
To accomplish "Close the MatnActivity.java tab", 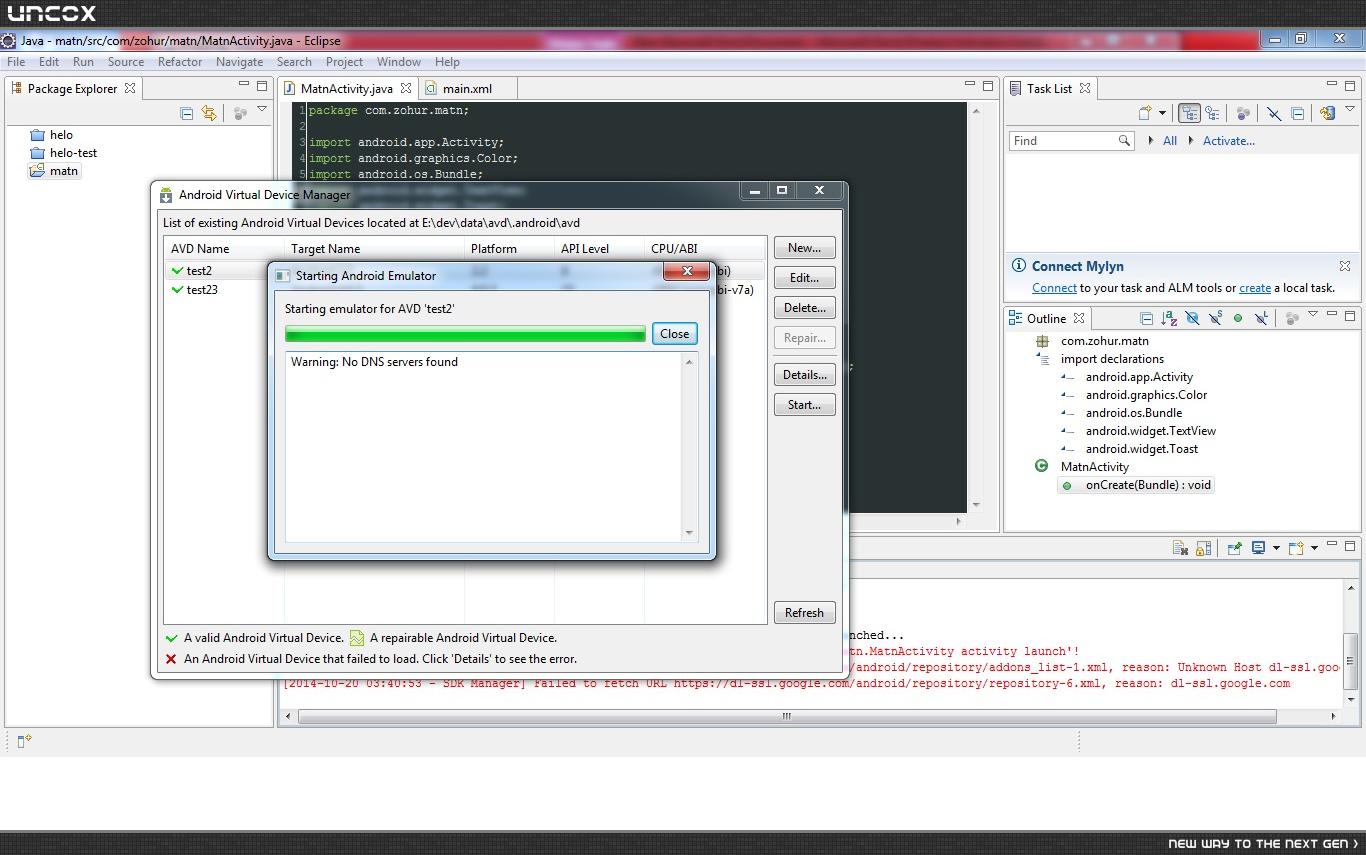I will 406,88.
